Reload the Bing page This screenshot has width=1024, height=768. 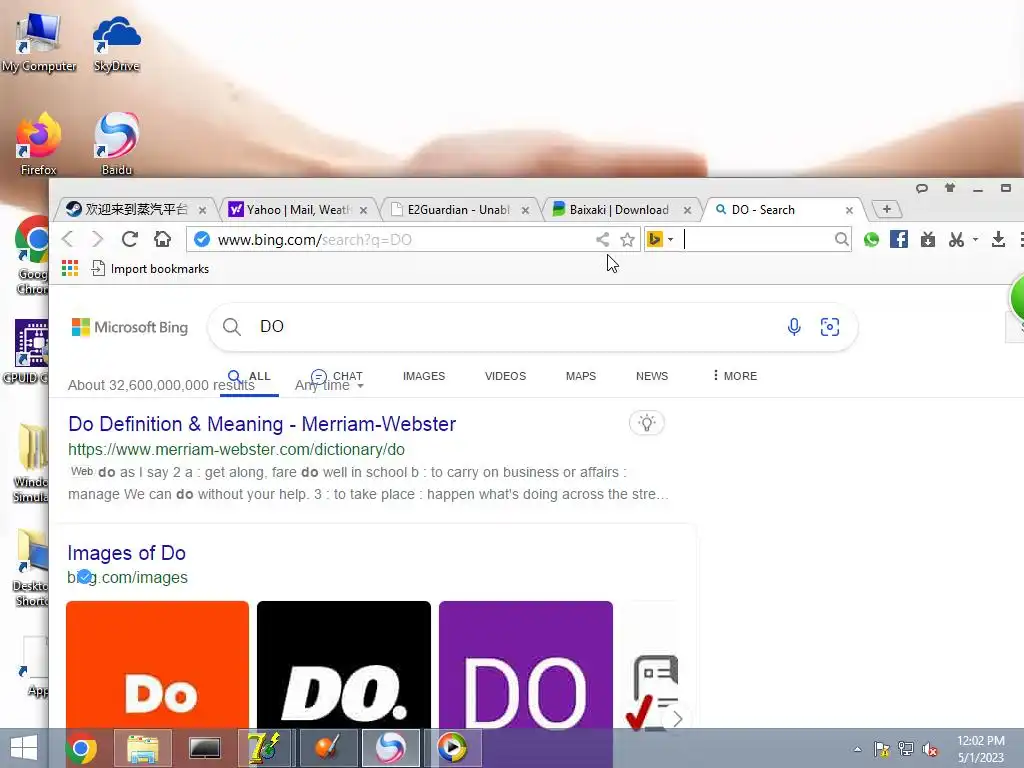pyautogui.click(x=129, y=239)
